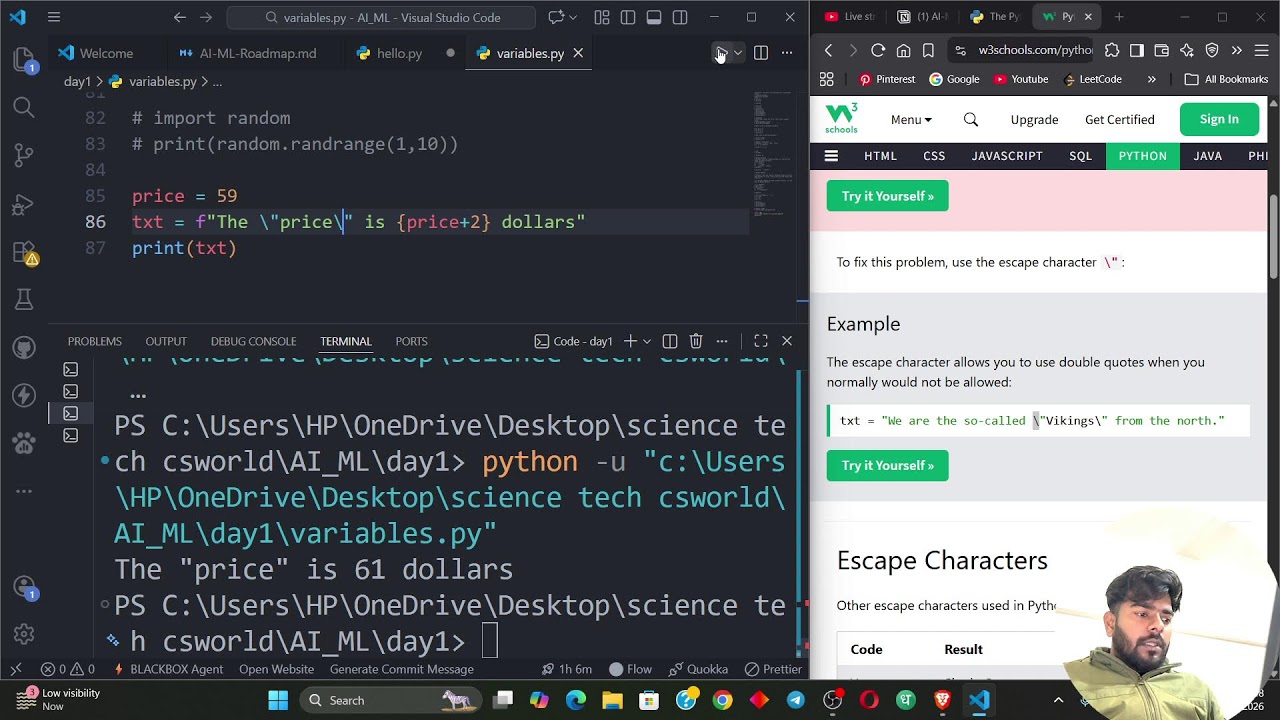Open the Pinterest bookmark
Viewport: 1280px width, 720px height.
pyautogui.click(x=887, y=79)
